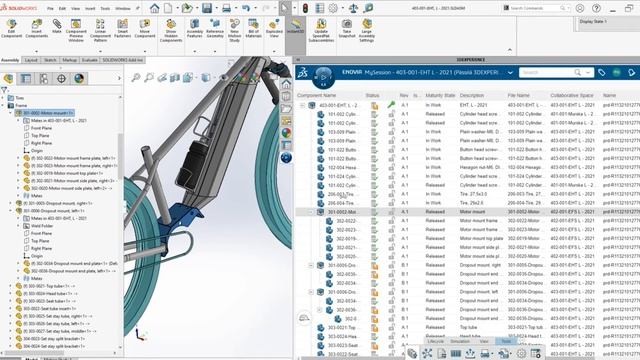Select the Move Component tool
The height and width of the screenshot is (360, 640).
click(144, 29)
